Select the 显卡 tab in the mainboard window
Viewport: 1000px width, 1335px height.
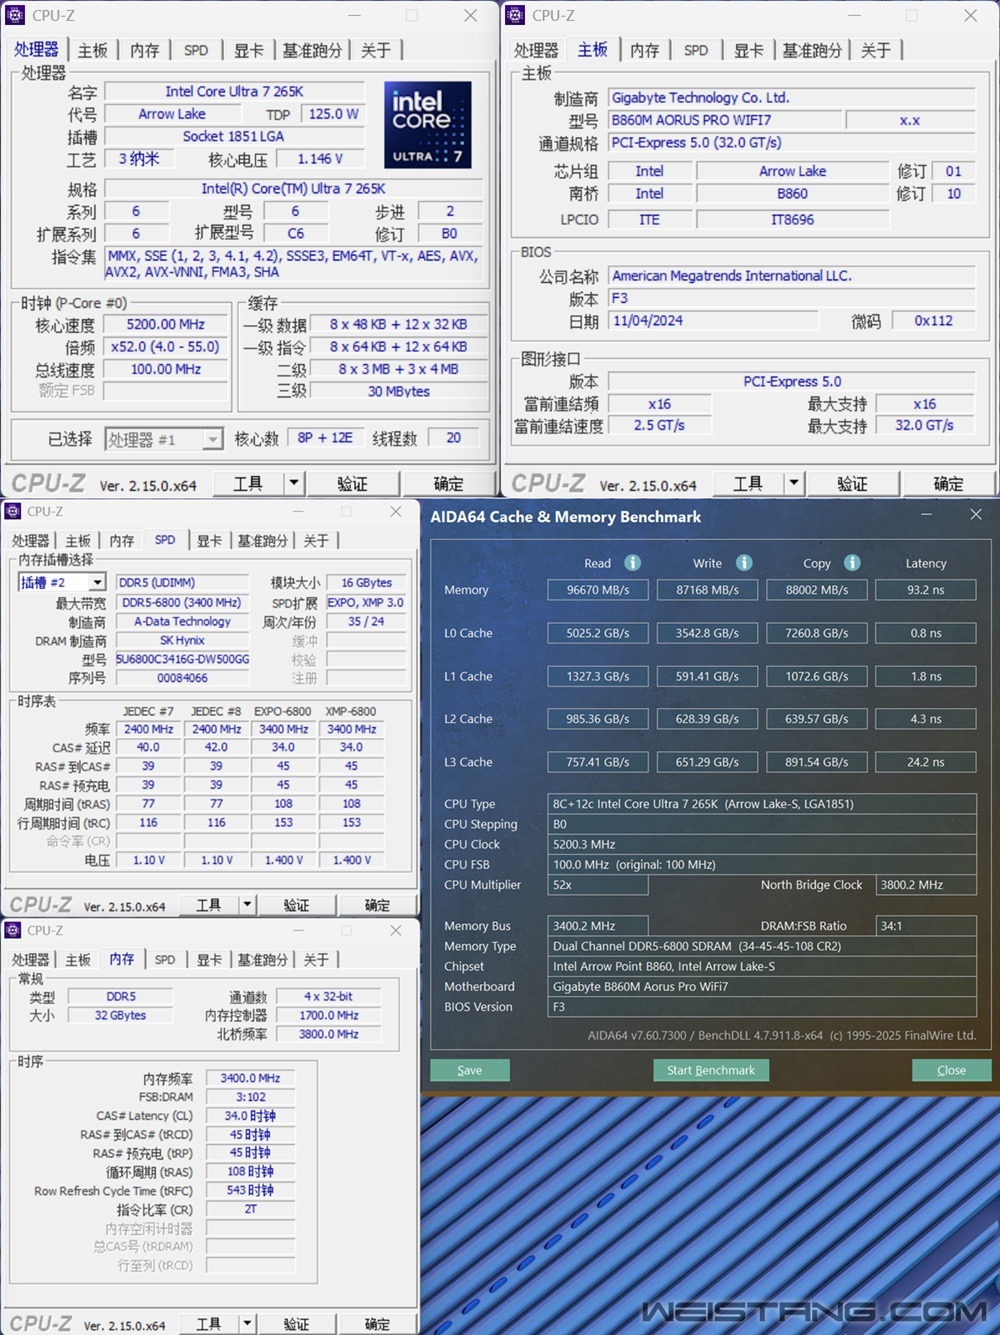pos(749,50)
